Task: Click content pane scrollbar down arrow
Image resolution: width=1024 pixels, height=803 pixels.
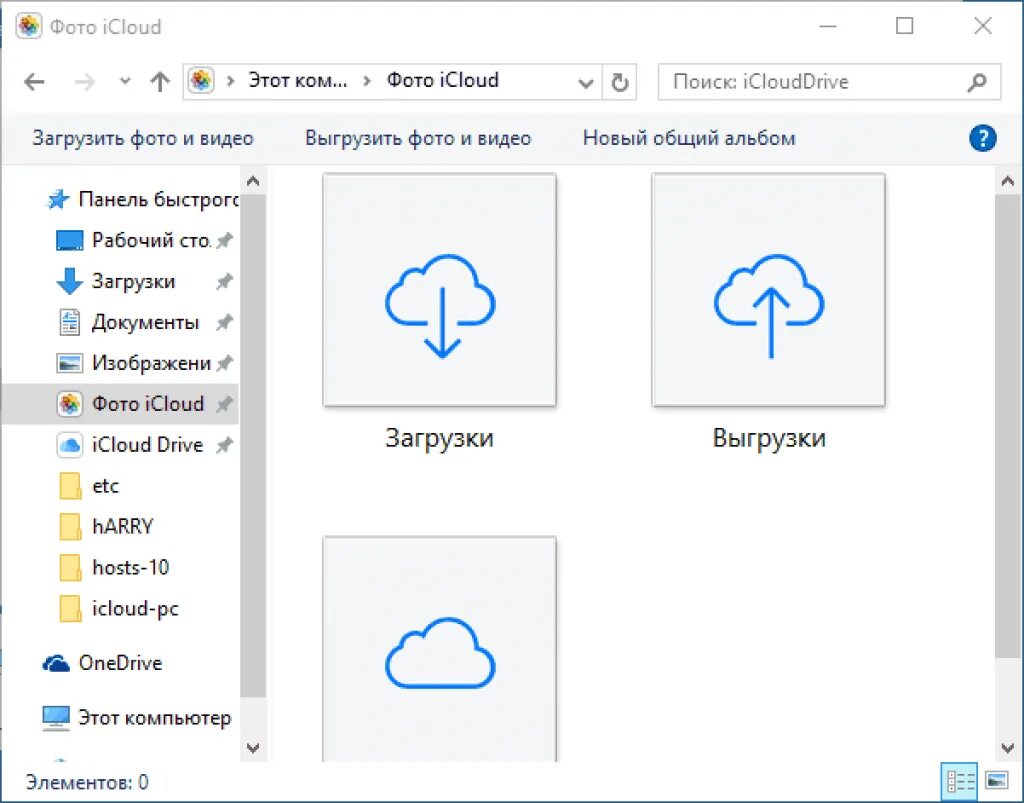Action: (1008, 748)
